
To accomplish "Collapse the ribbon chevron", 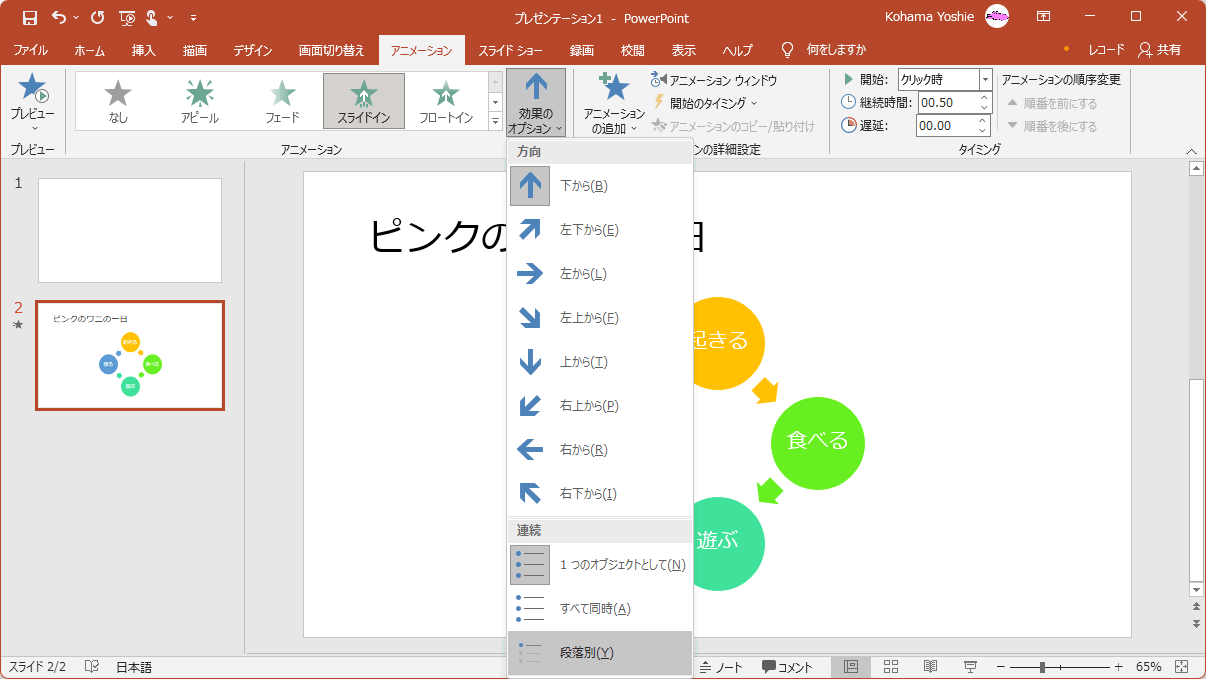I will point(1191,150).
